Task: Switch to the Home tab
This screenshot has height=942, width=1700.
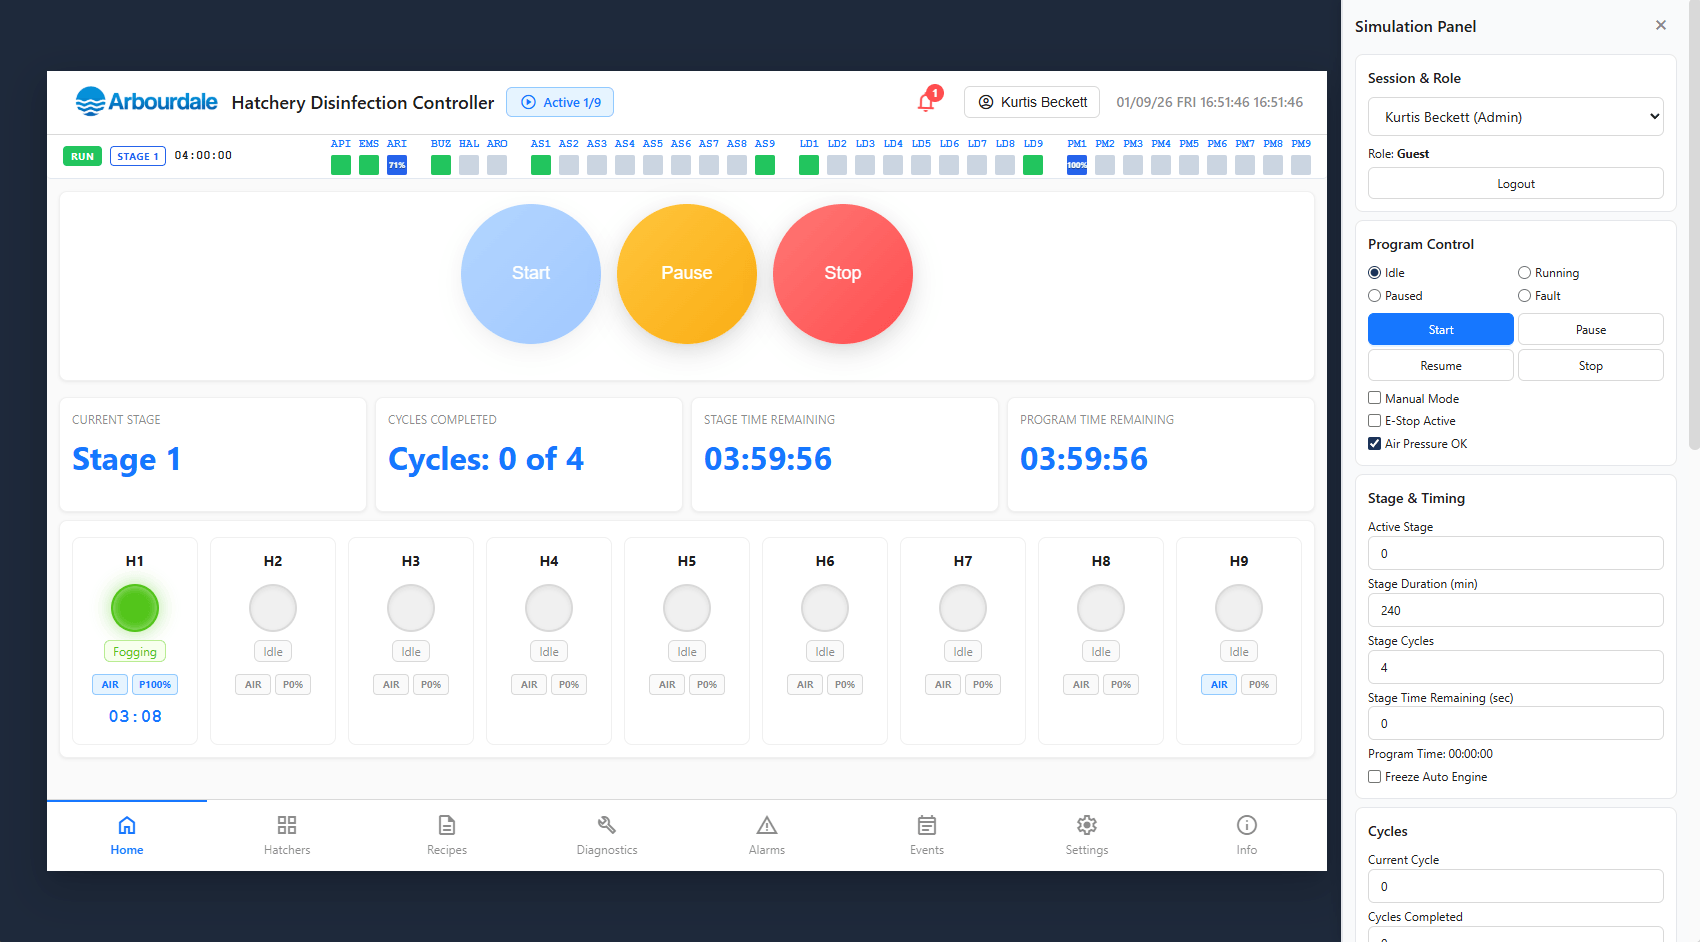Action: pyautogui.click(x=127, y=835)
